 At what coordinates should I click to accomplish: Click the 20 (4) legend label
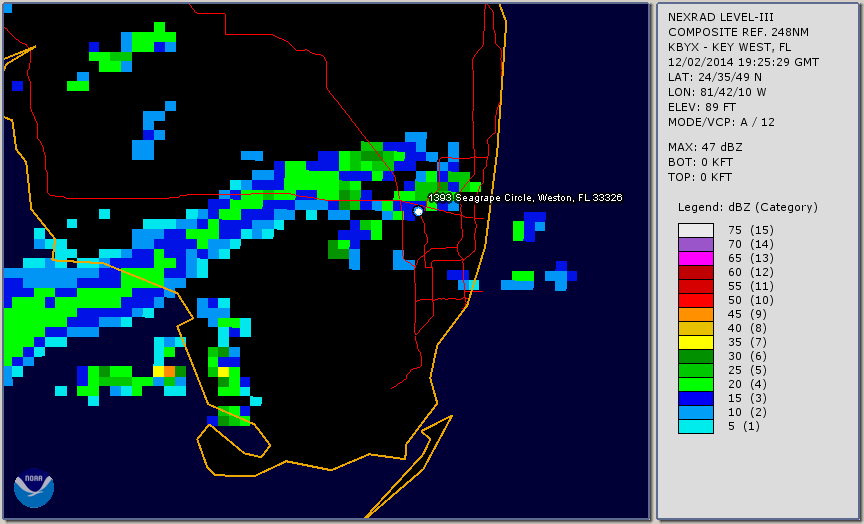(747, 385)
